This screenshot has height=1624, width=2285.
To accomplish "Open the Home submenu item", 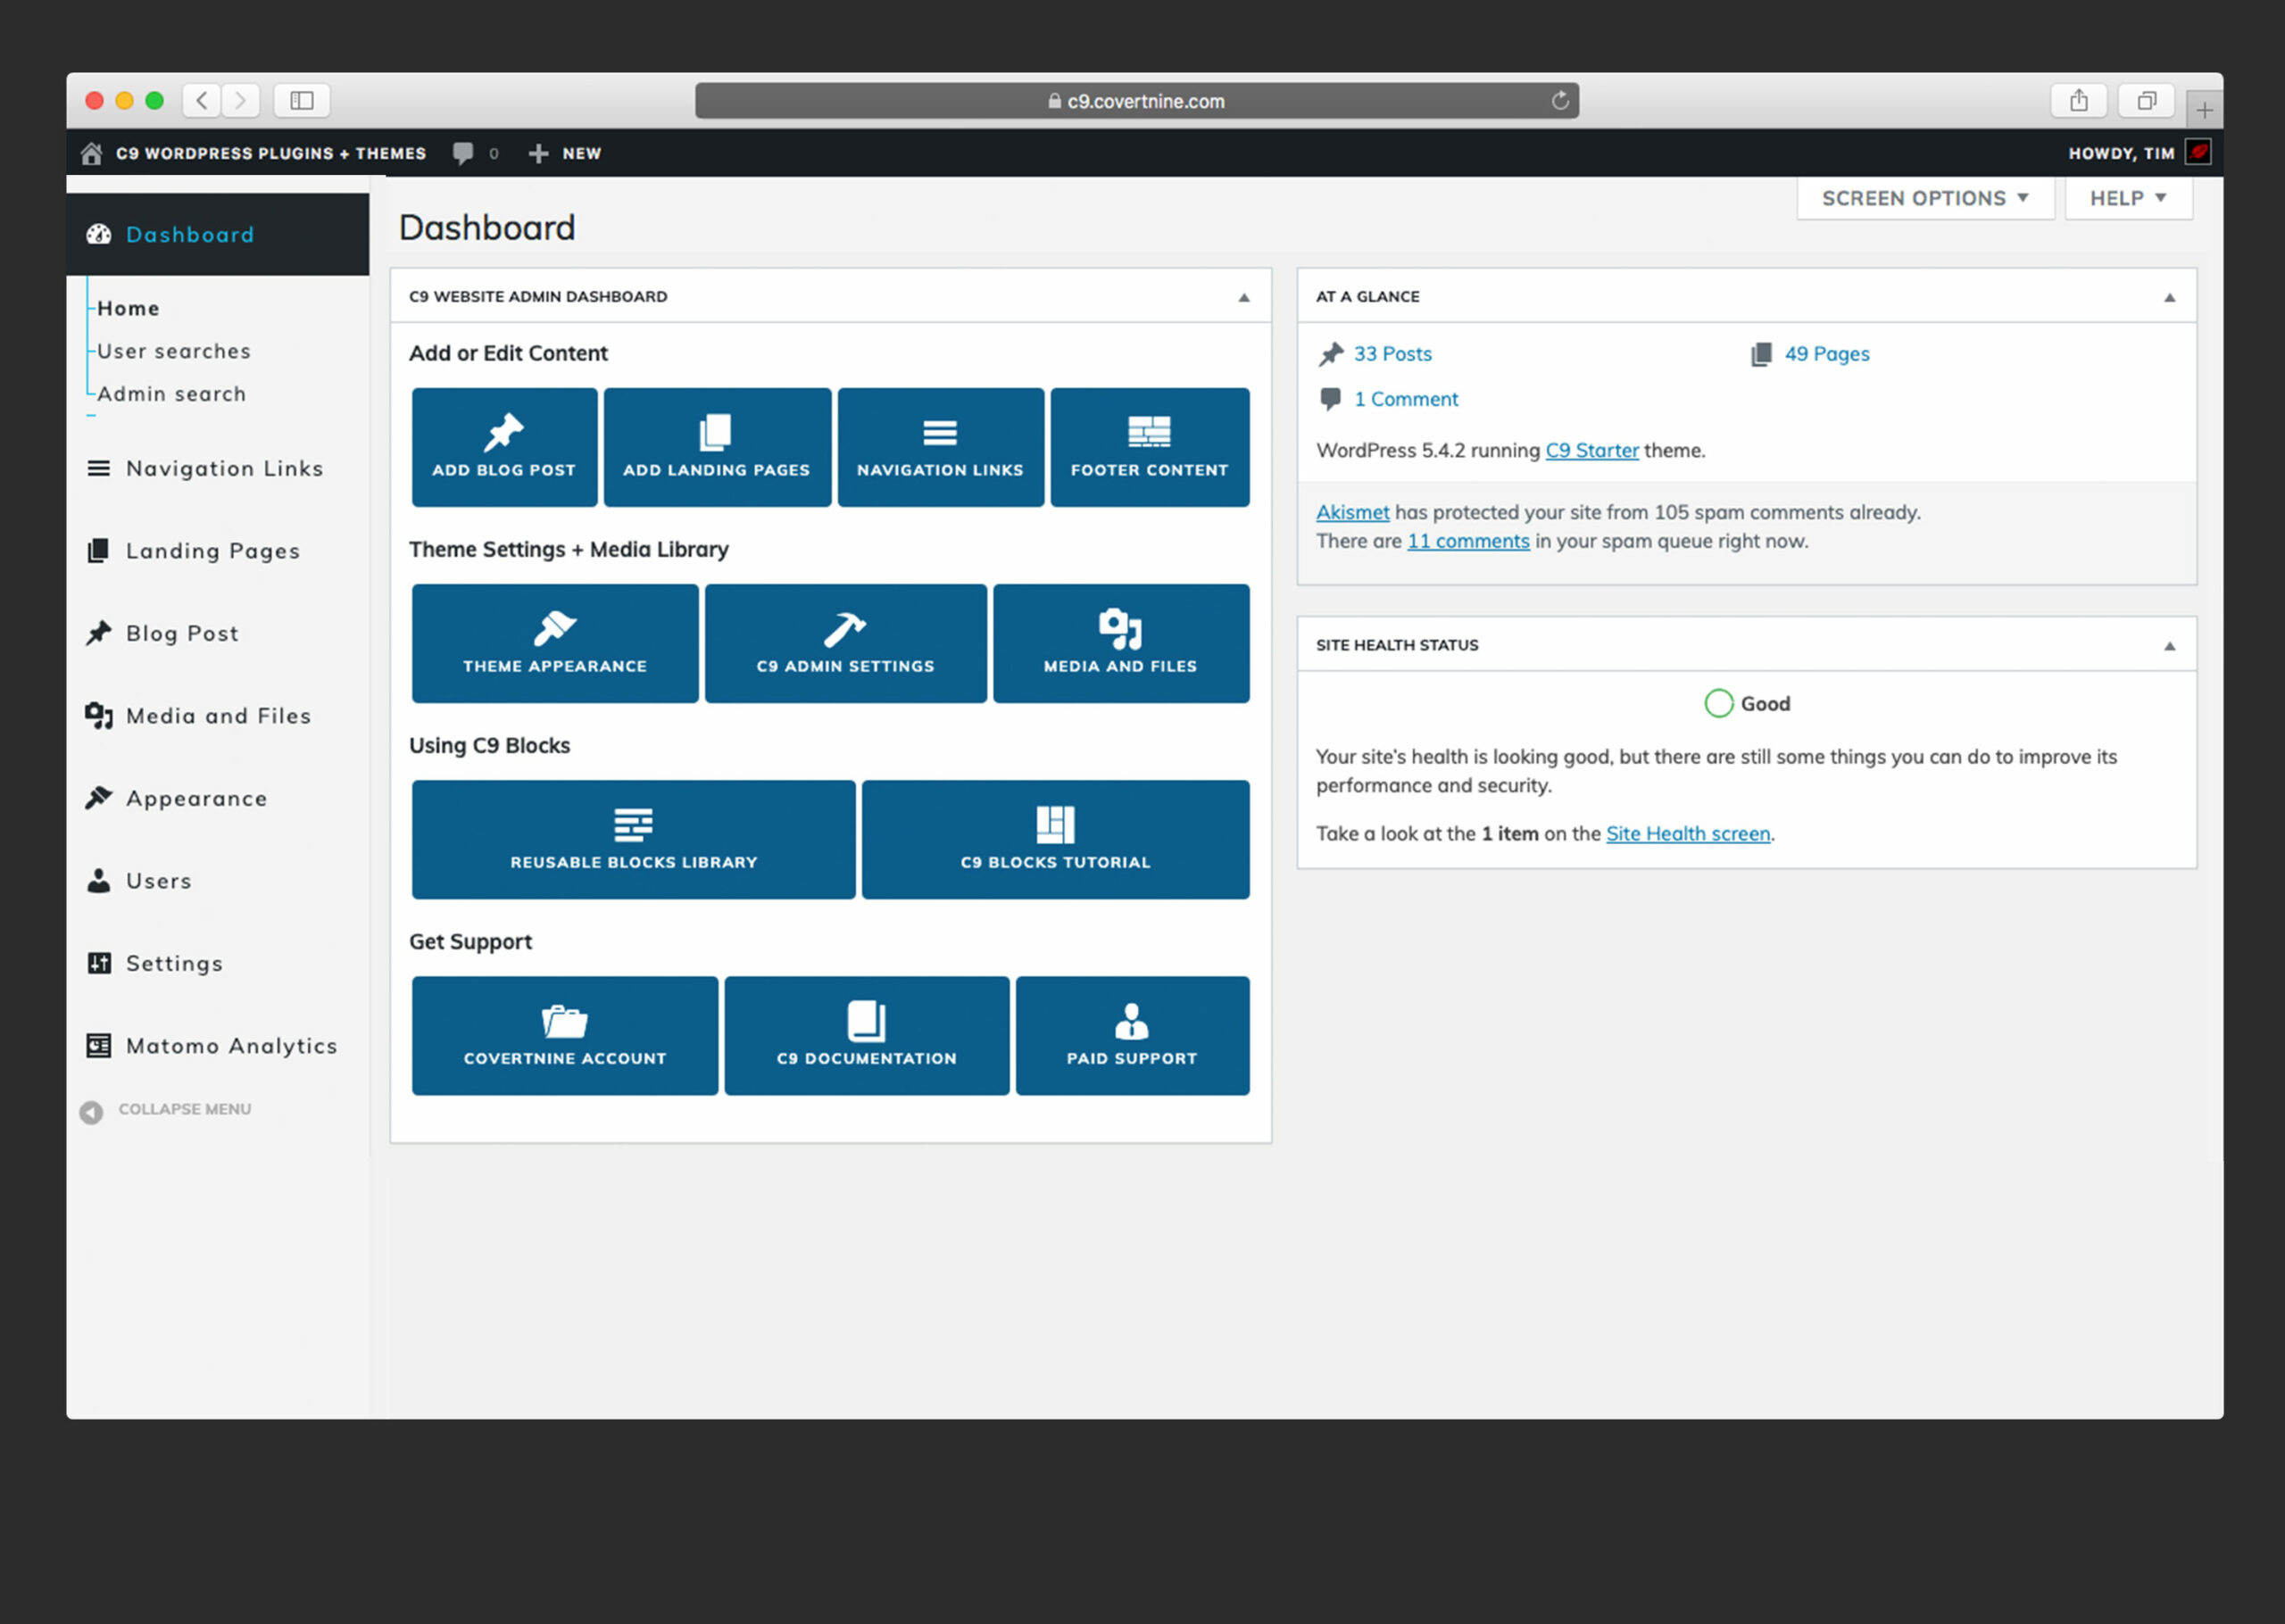I will click(x=128, y=308).
